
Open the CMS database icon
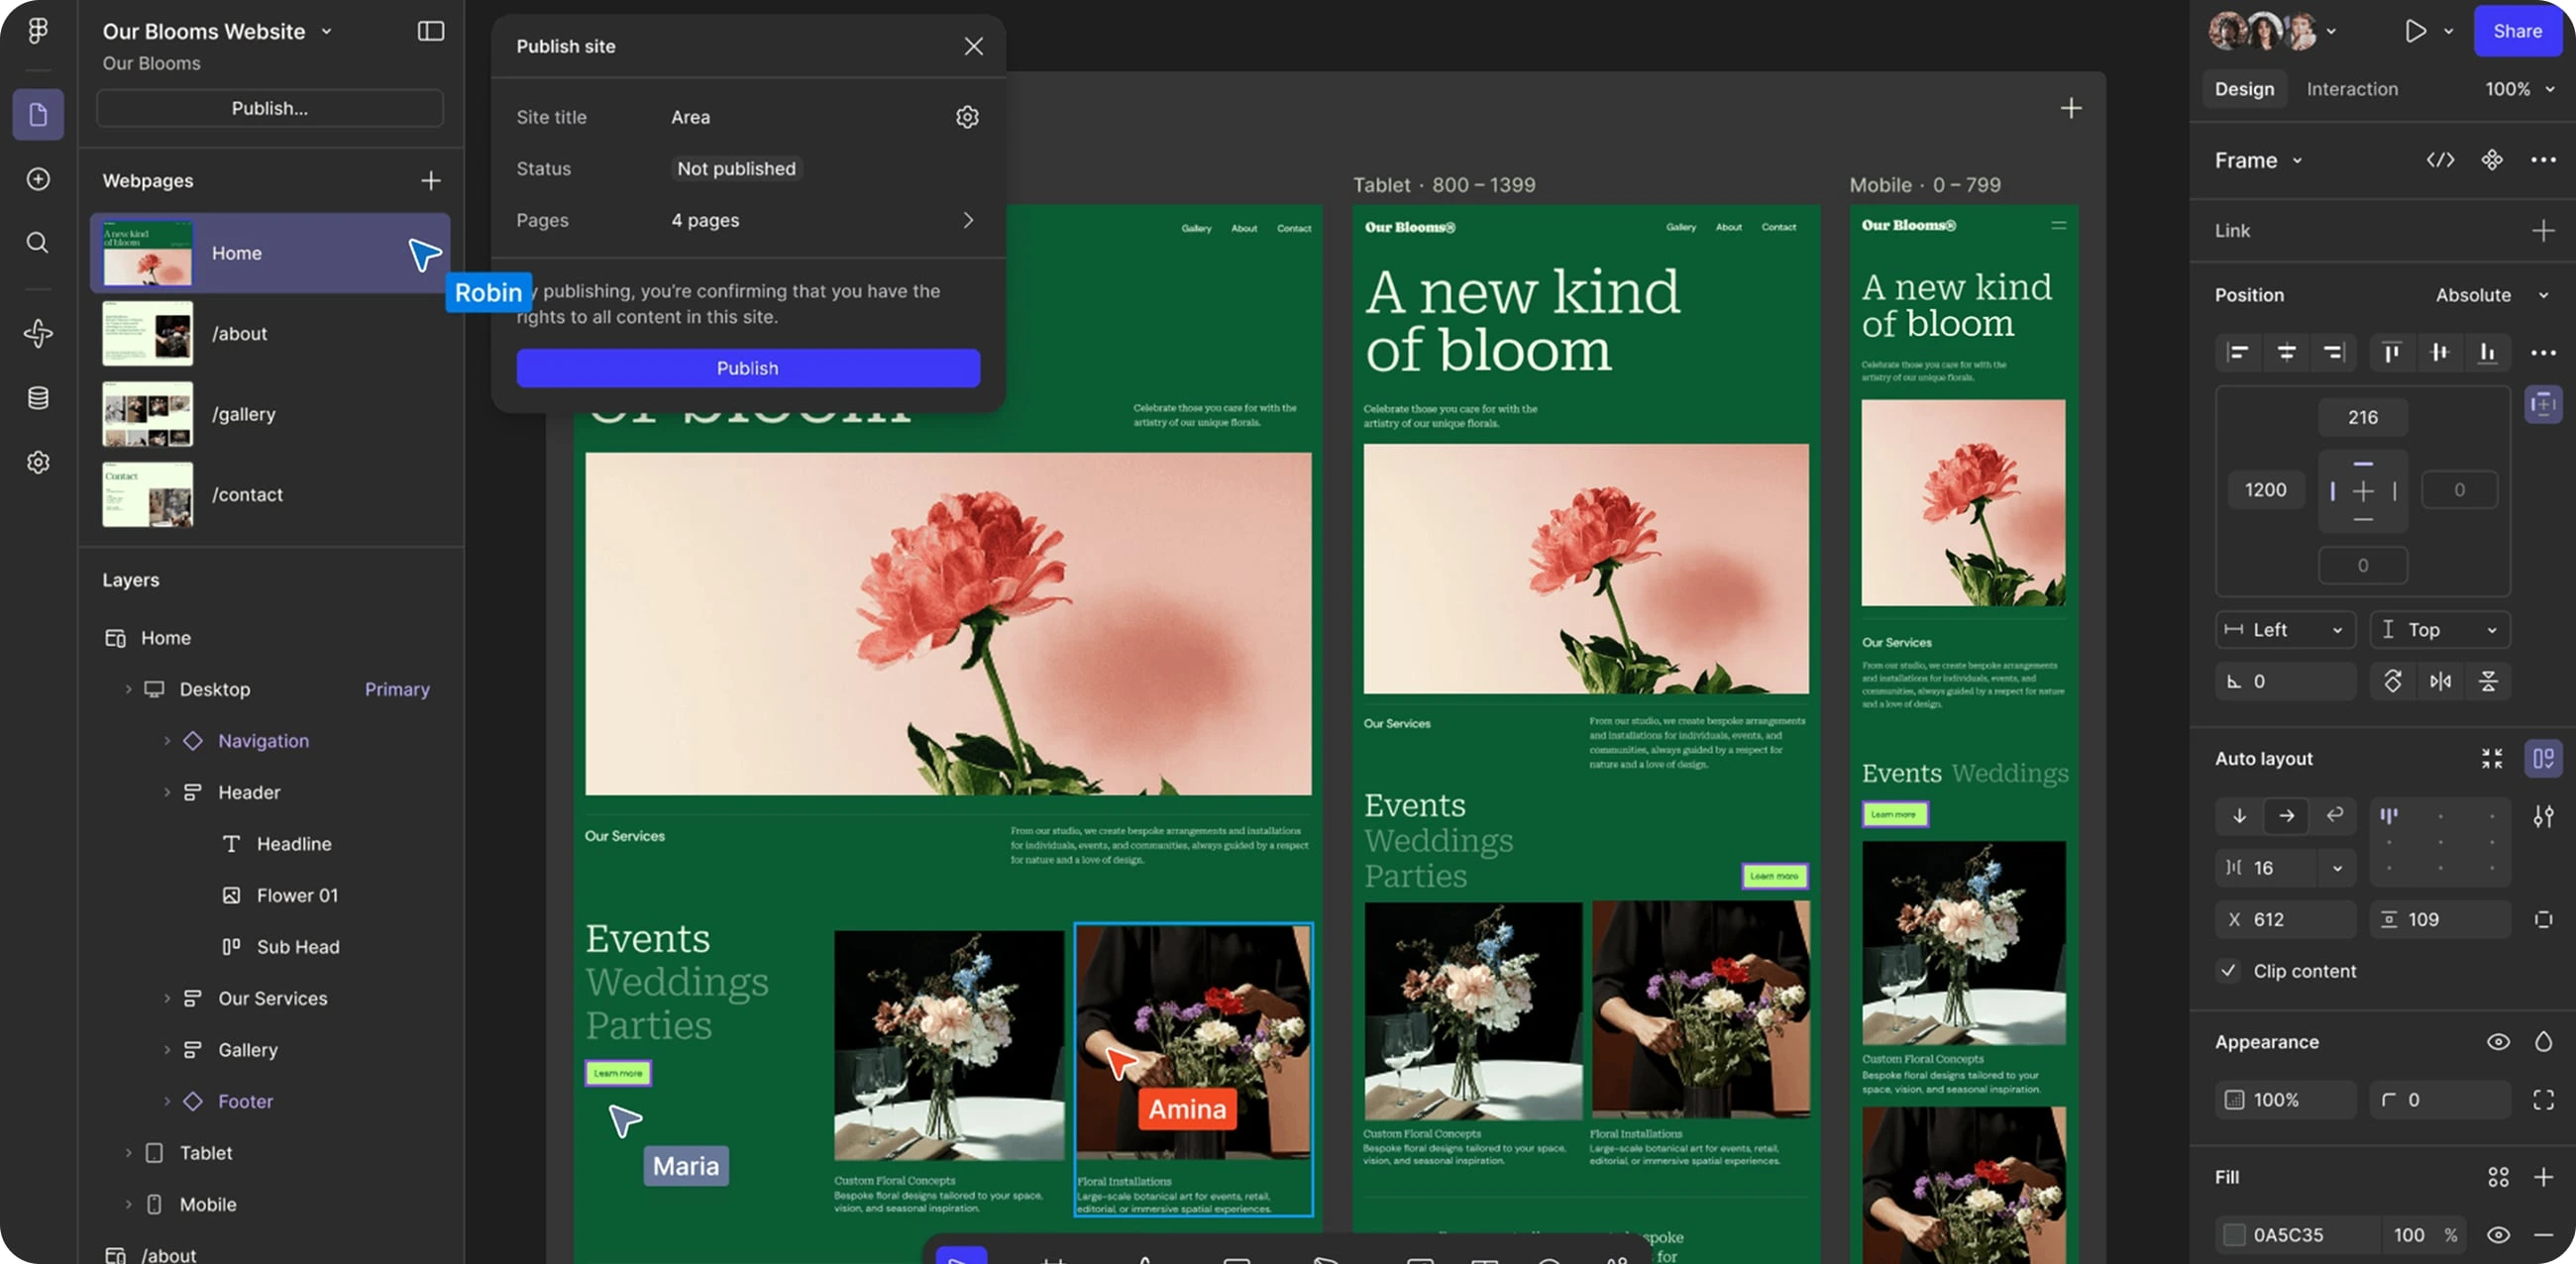point(37,398)
